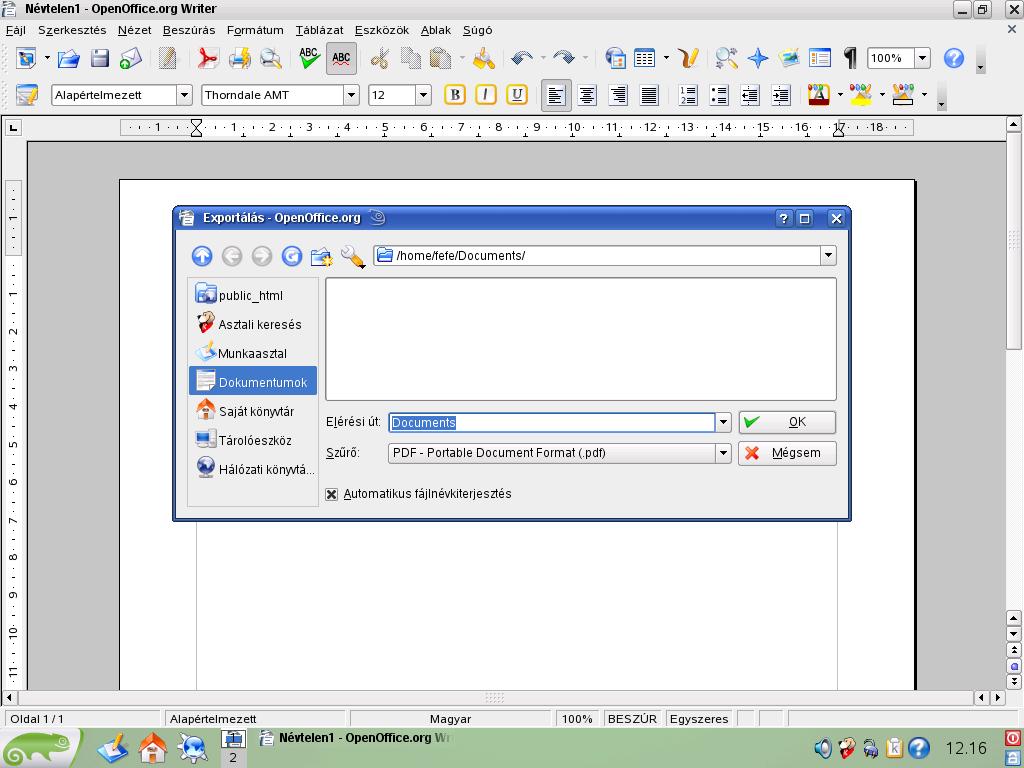This screenshot has height=768, width=1024.
Task: Click the Export as PDF toolbar icon
Action: coord(208,58)
